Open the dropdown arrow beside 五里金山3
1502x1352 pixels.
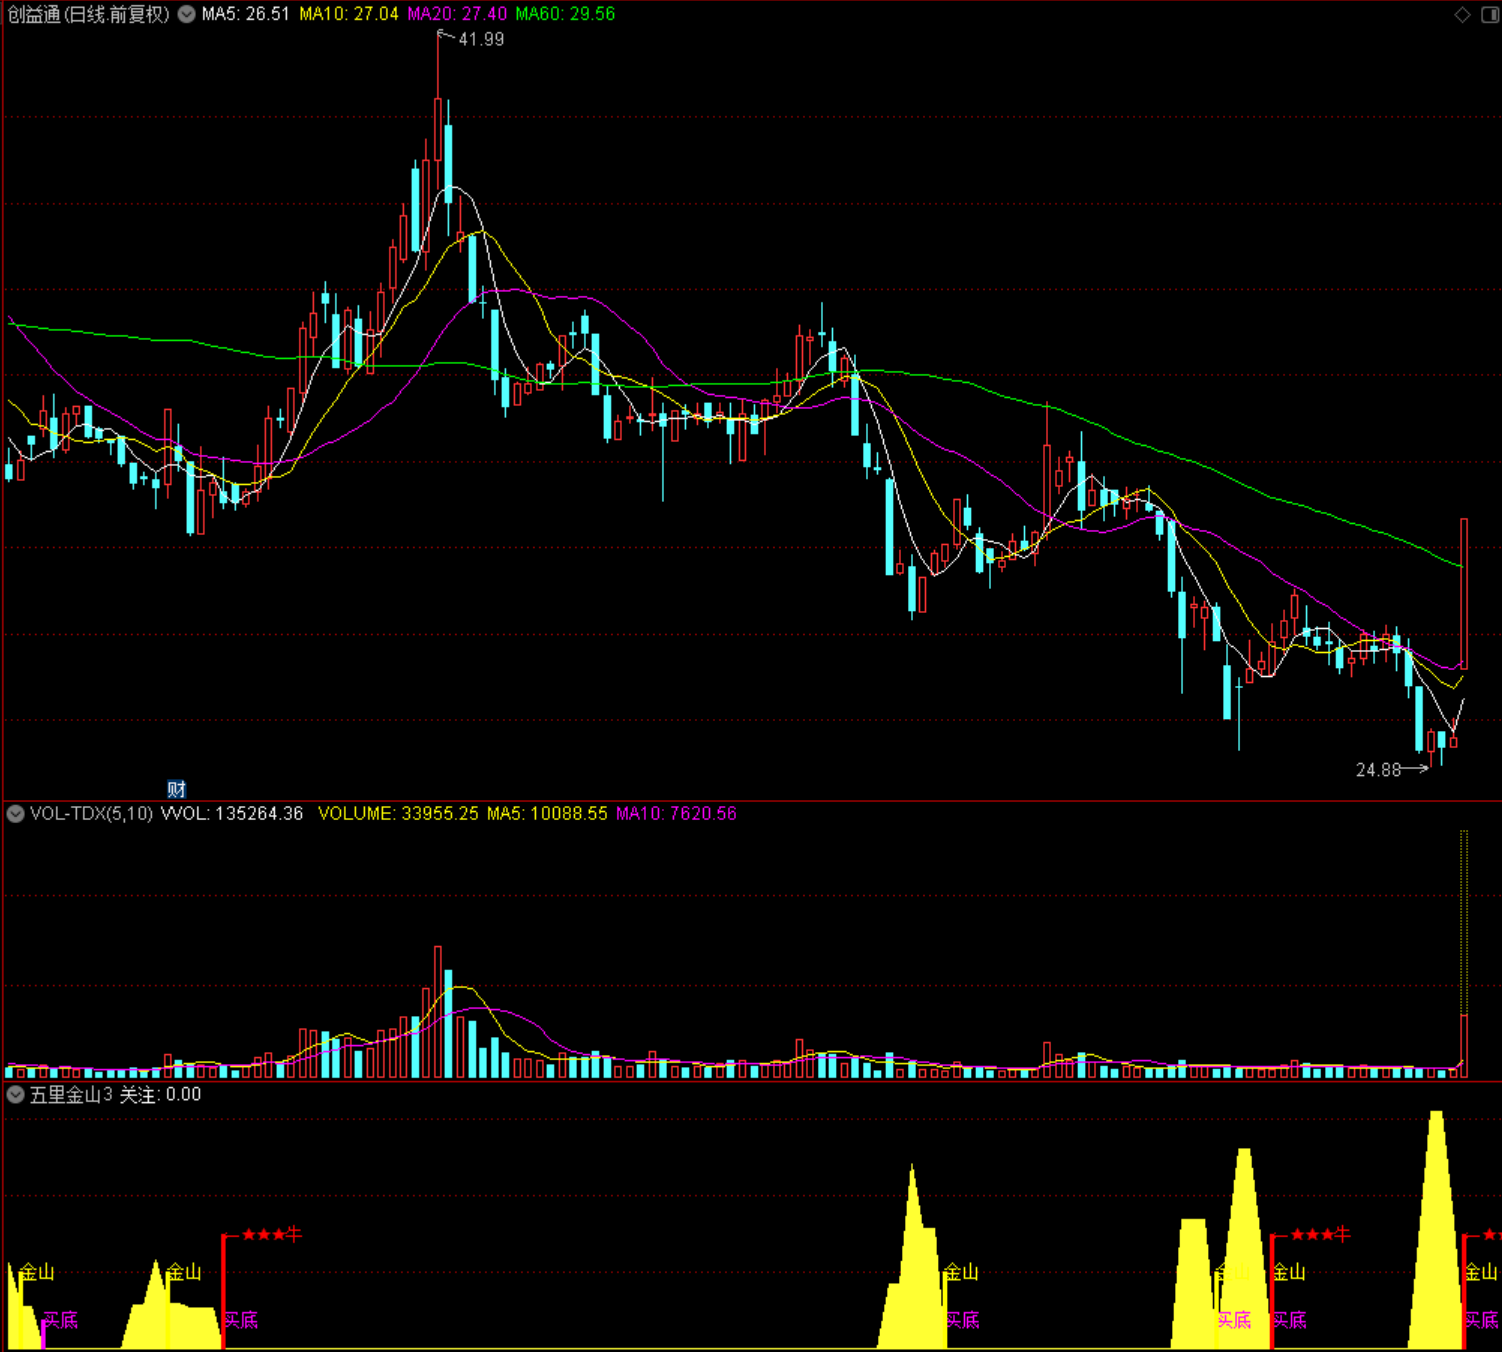[x=15, y=1094]
